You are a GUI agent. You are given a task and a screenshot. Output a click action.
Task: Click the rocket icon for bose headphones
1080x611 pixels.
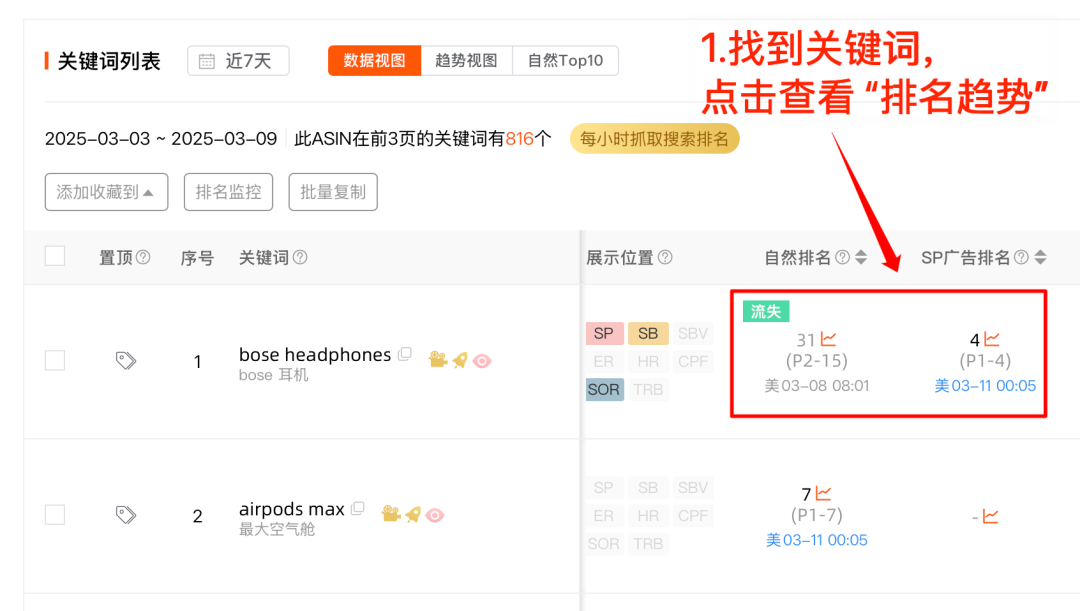coord(459,360)
